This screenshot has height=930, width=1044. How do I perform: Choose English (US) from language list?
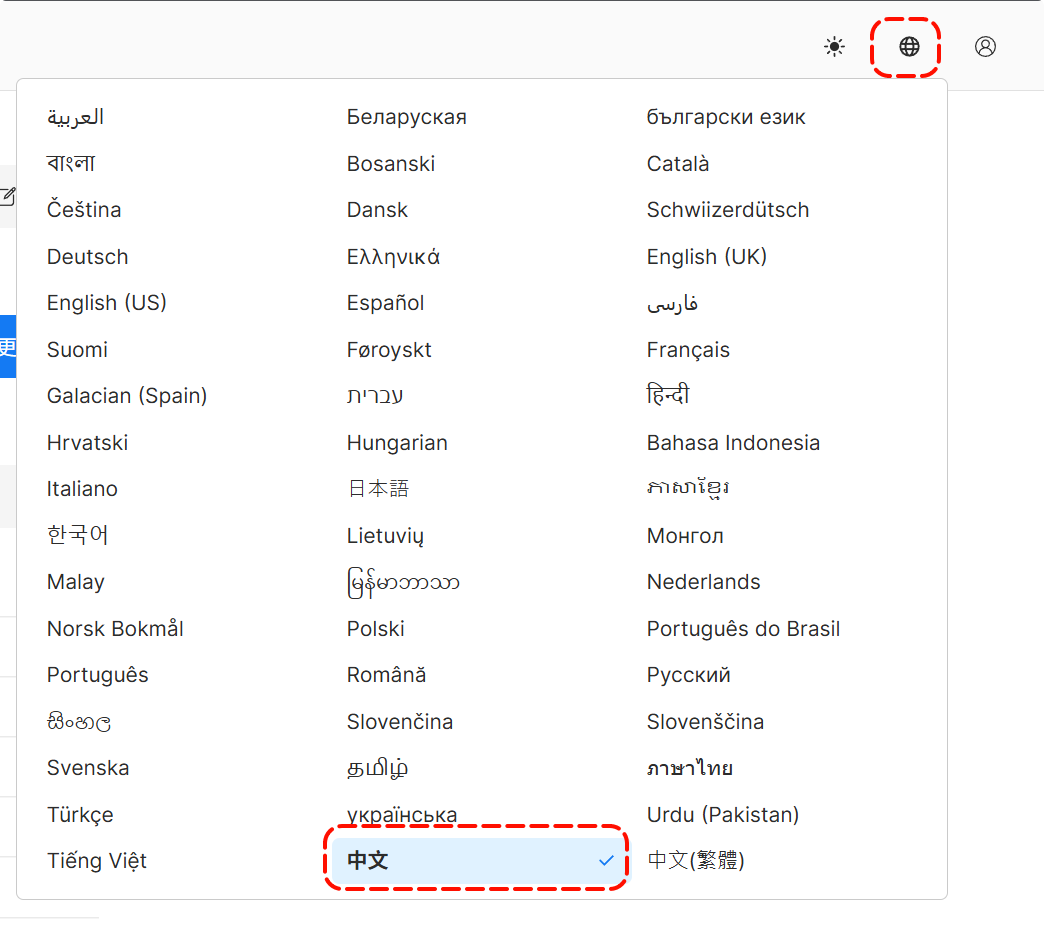point(107,303)
